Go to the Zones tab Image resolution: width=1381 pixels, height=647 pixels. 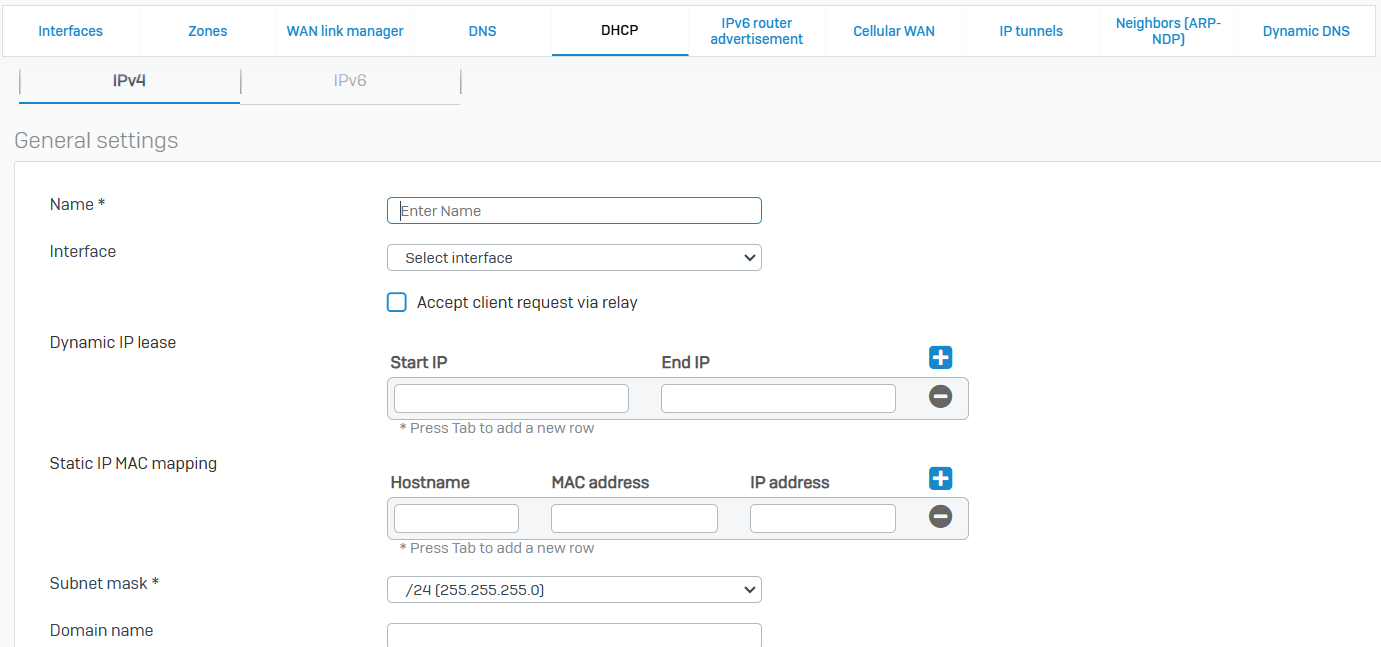tap(207, 31)
